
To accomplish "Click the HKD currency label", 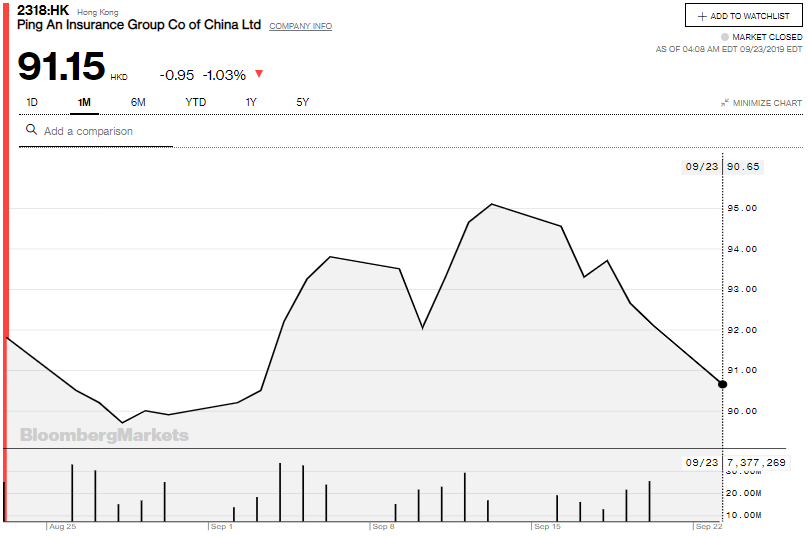I will (119, 77).
